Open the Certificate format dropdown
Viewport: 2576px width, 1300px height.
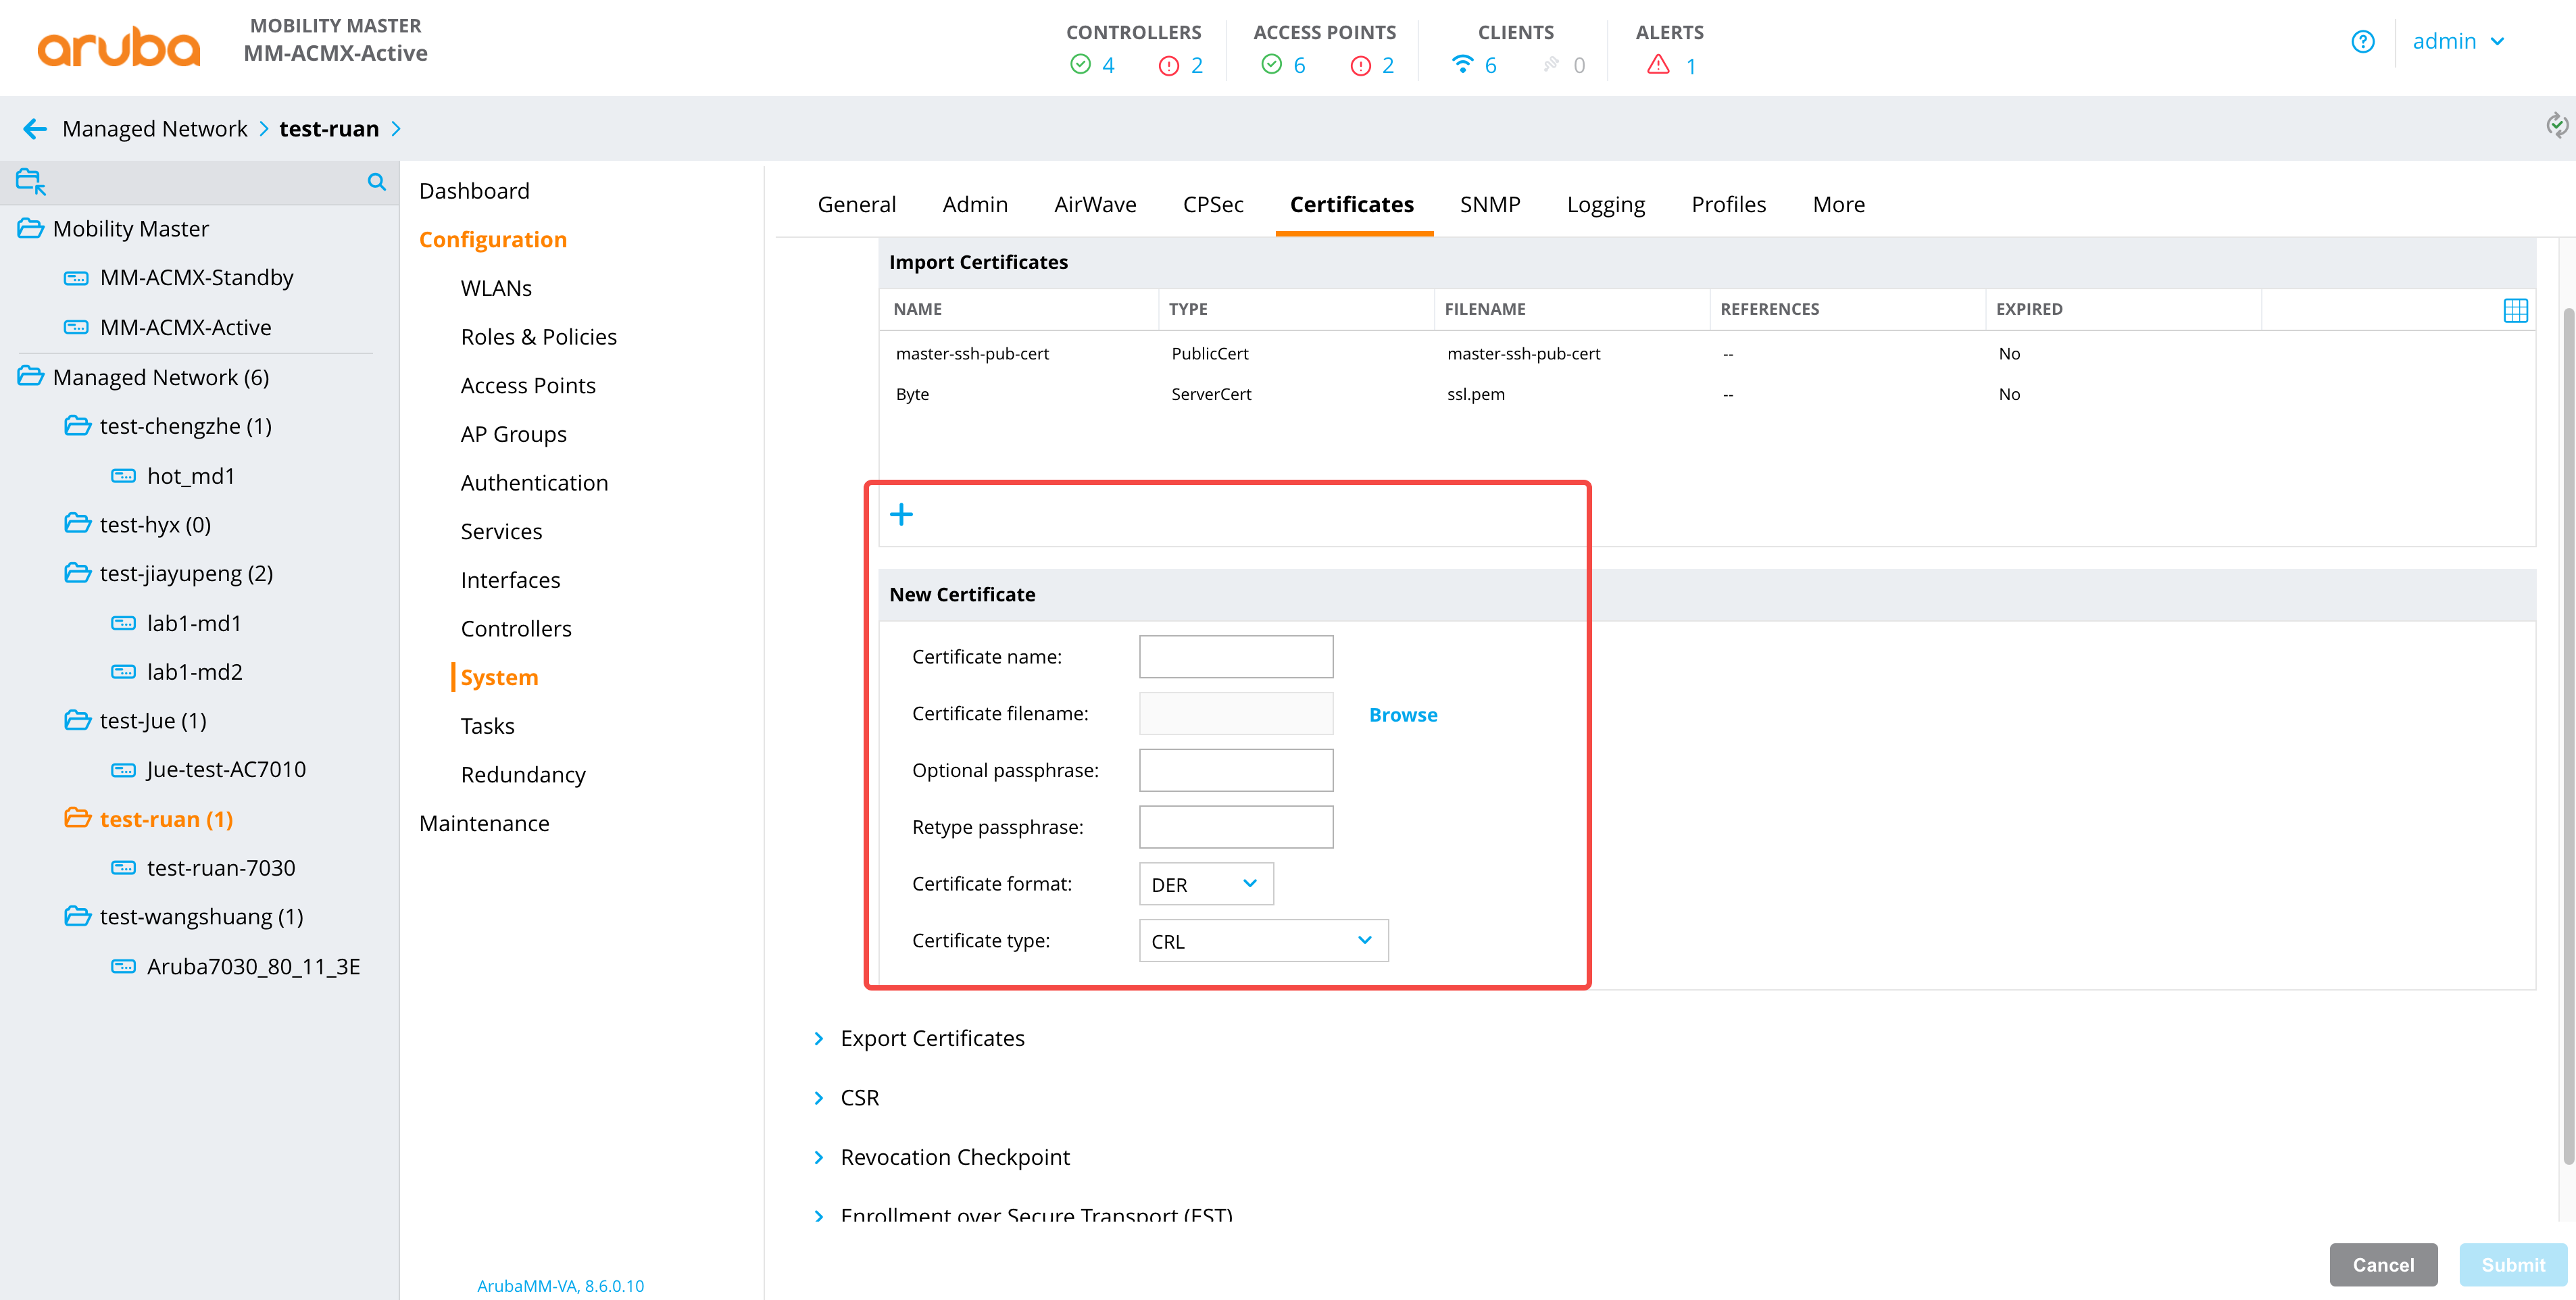pyautogui.click(x=1206, y=884)
